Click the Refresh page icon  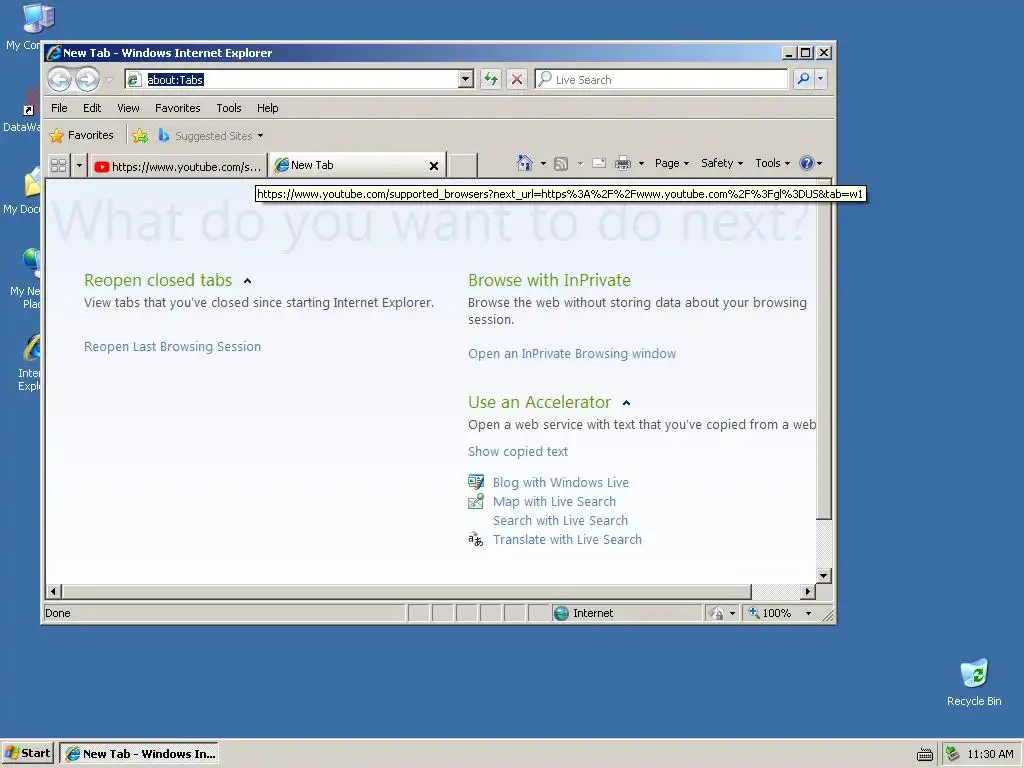490,80
